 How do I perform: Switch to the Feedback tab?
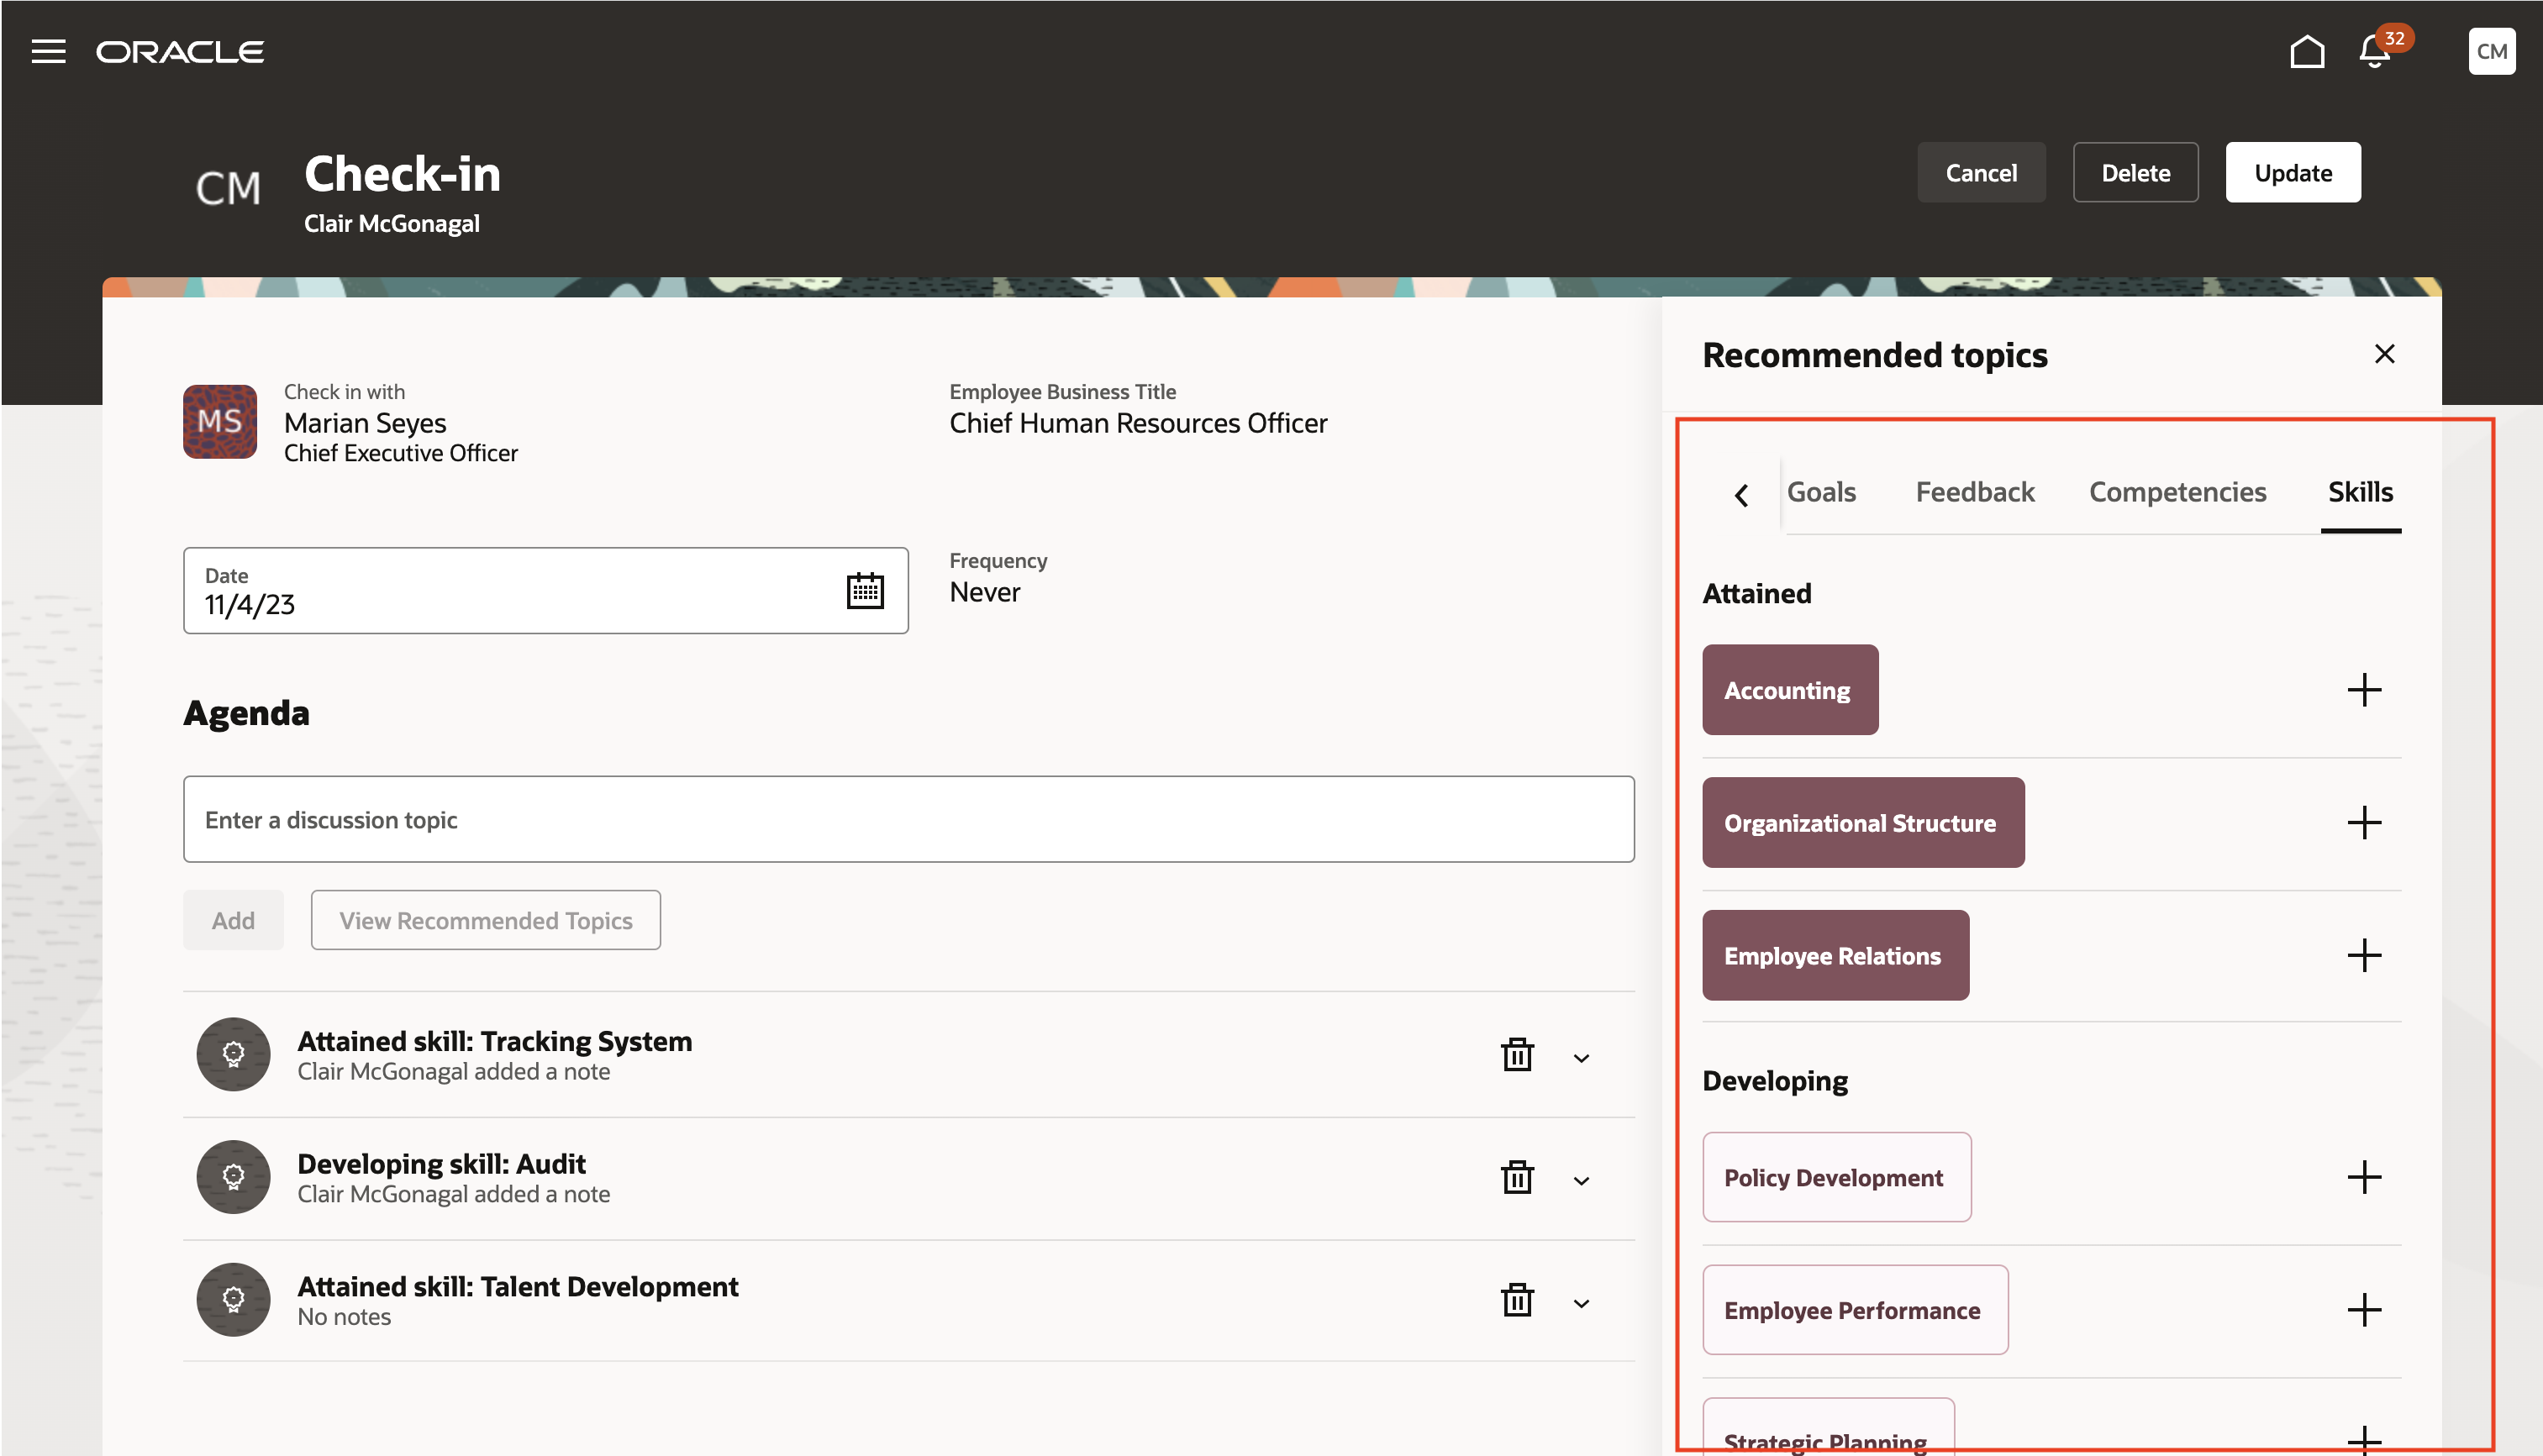pyautogui.click(x=1975, y=492)
